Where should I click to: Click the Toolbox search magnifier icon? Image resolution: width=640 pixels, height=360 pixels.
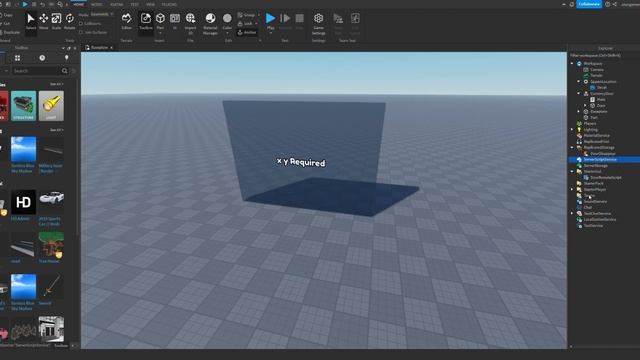(x=64, y=71)
